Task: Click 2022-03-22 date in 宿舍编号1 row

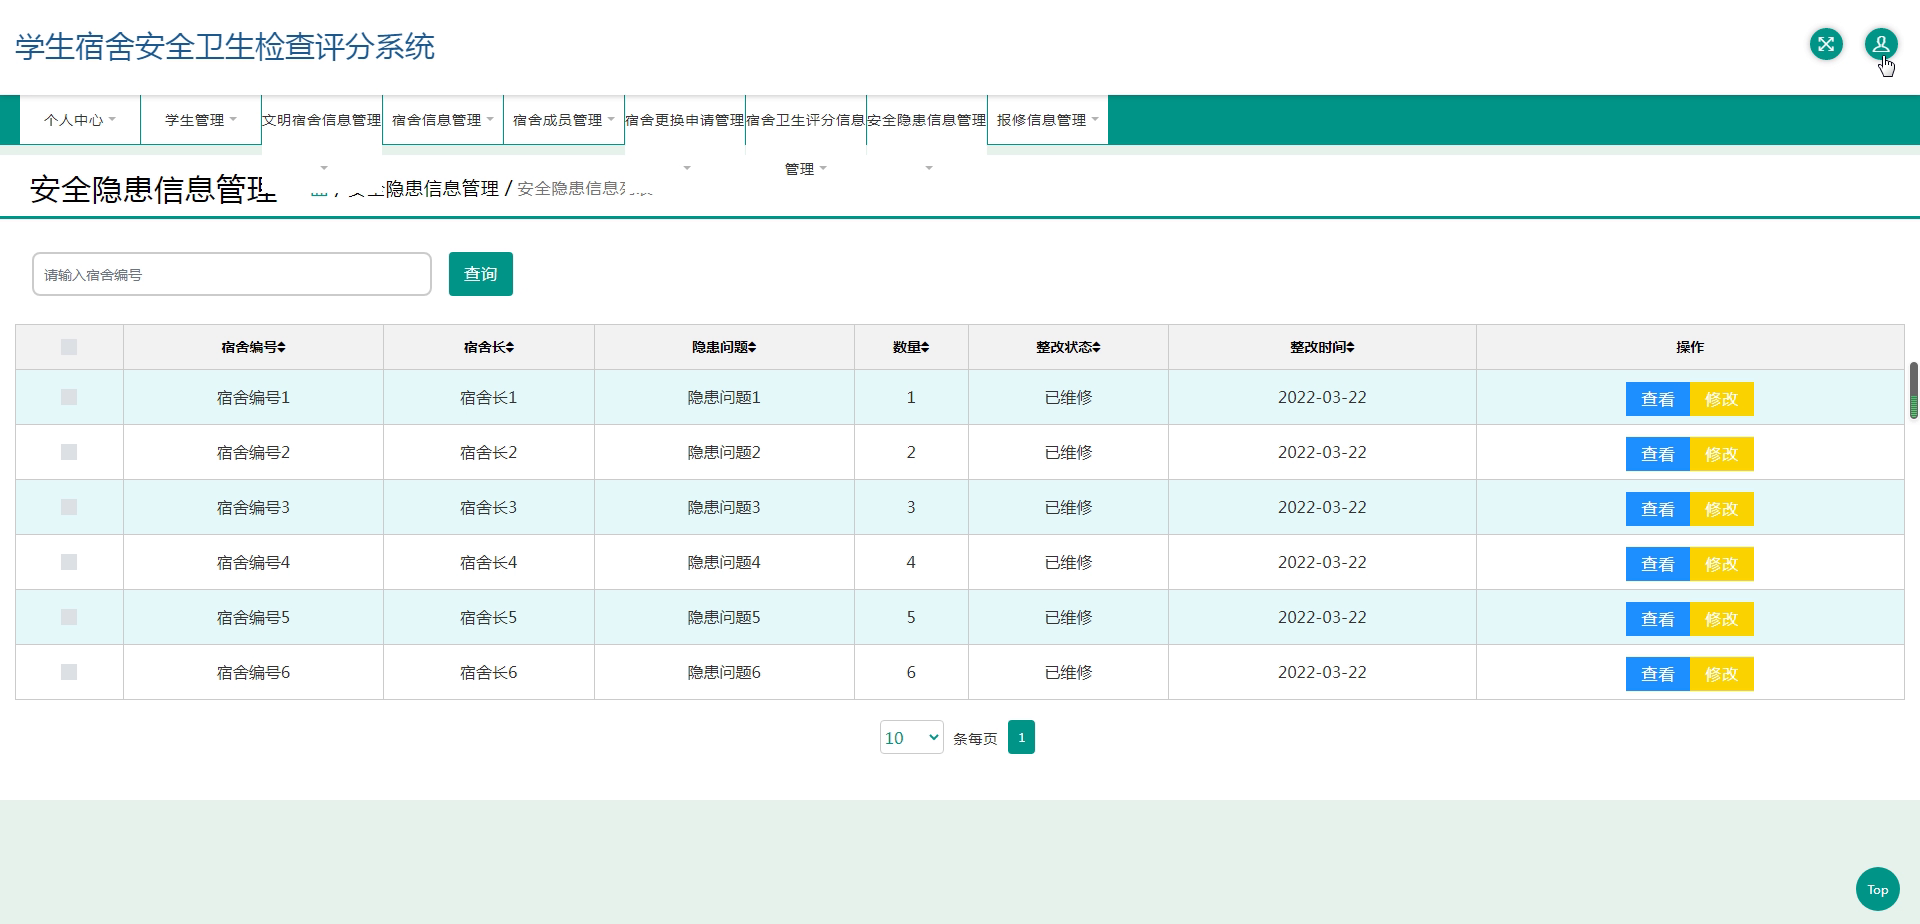Action: (x=1322, y=397)
